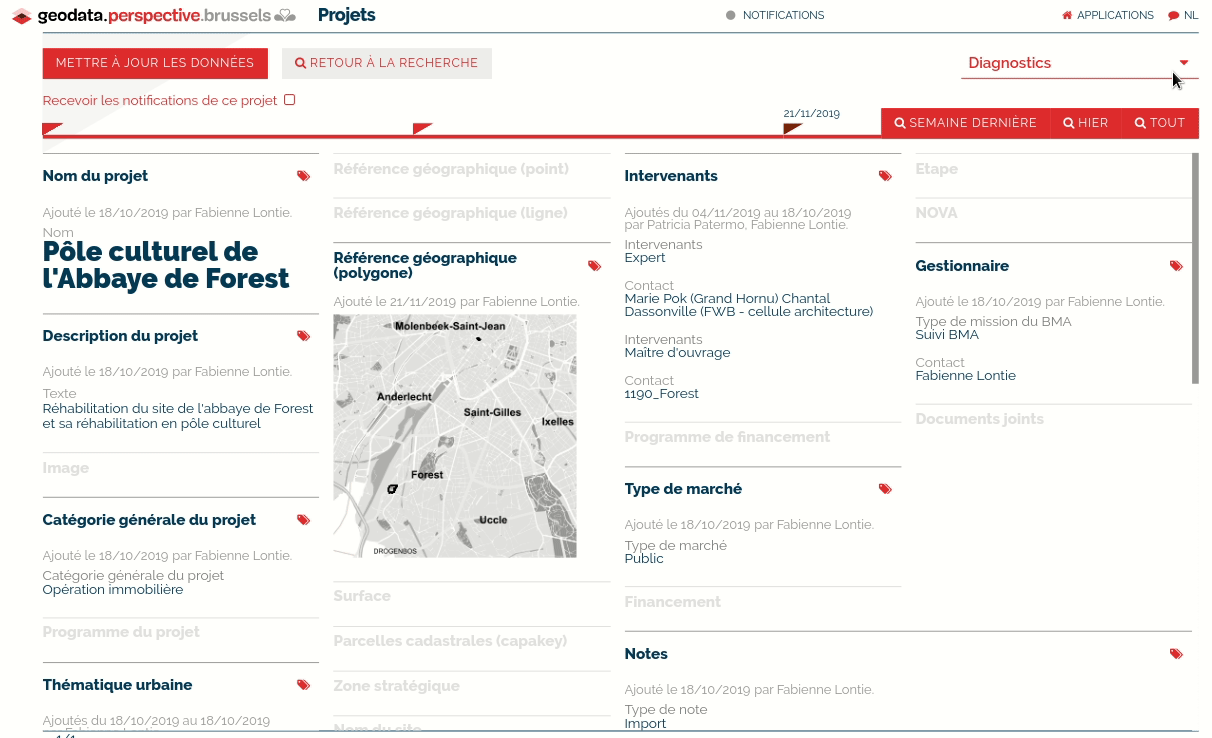
Task: Click the tag icon next to Thématique urbaine
Action: pos(303,685)
